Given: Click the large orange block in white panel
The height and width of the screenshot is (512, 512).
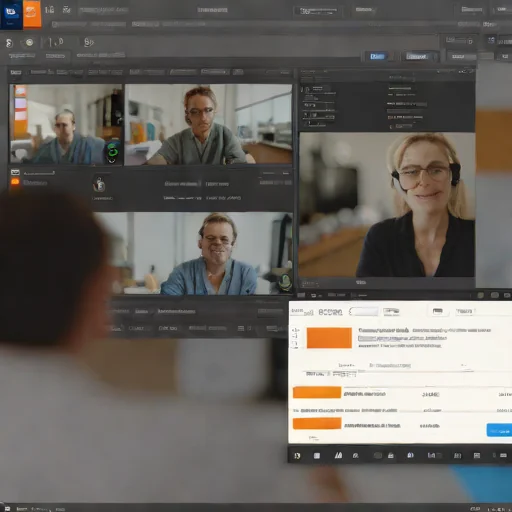Looking at the screenshot, I should [329, 338].
